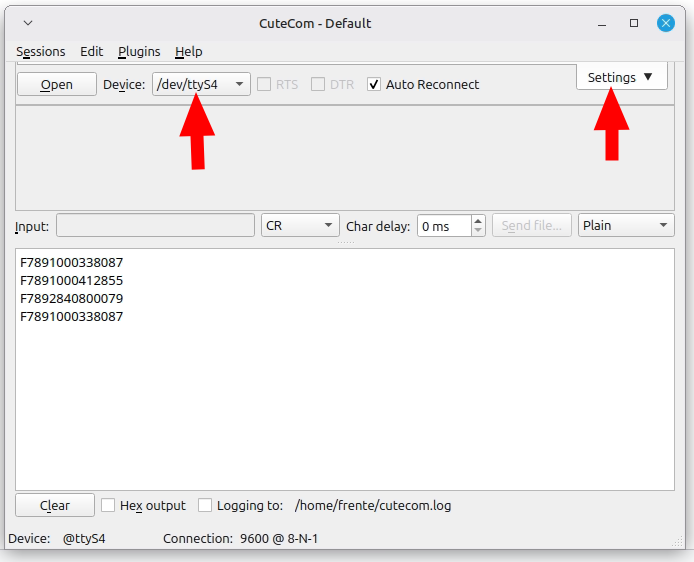Click the window resize grip corner
694x562 pixels.
[x=678, y=542]
